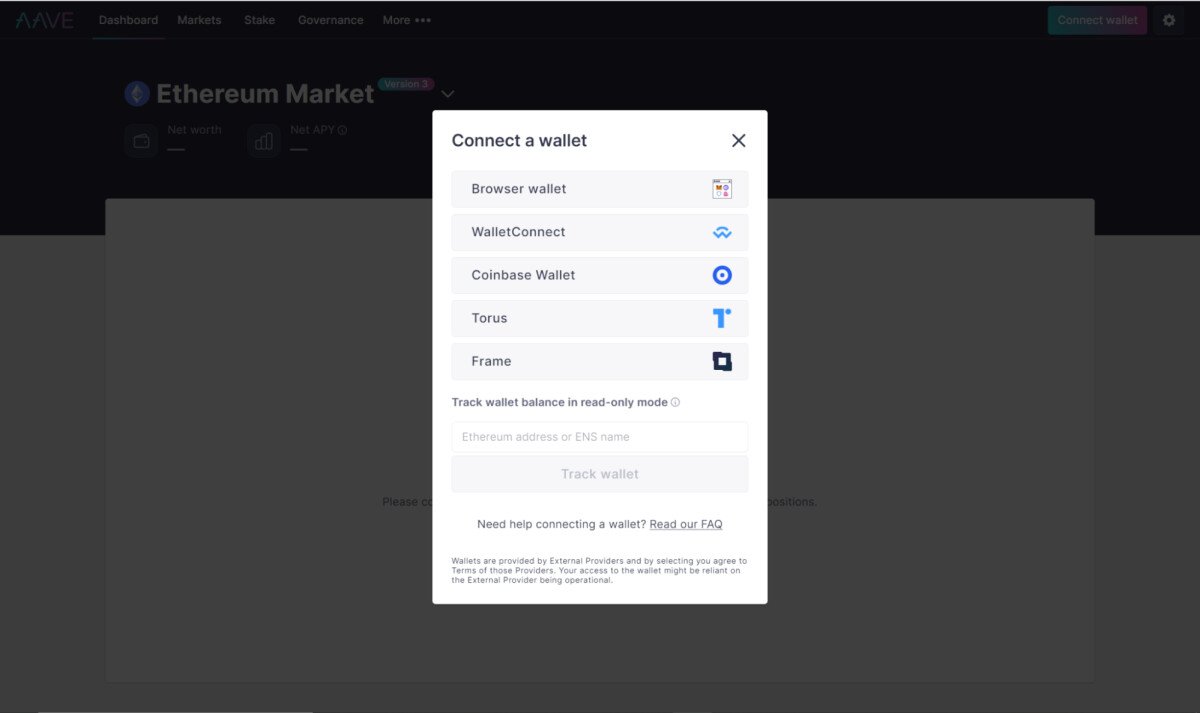Select the MetaMask icon next to Browser wallet

pyautogui.click(x=723, y=188)
